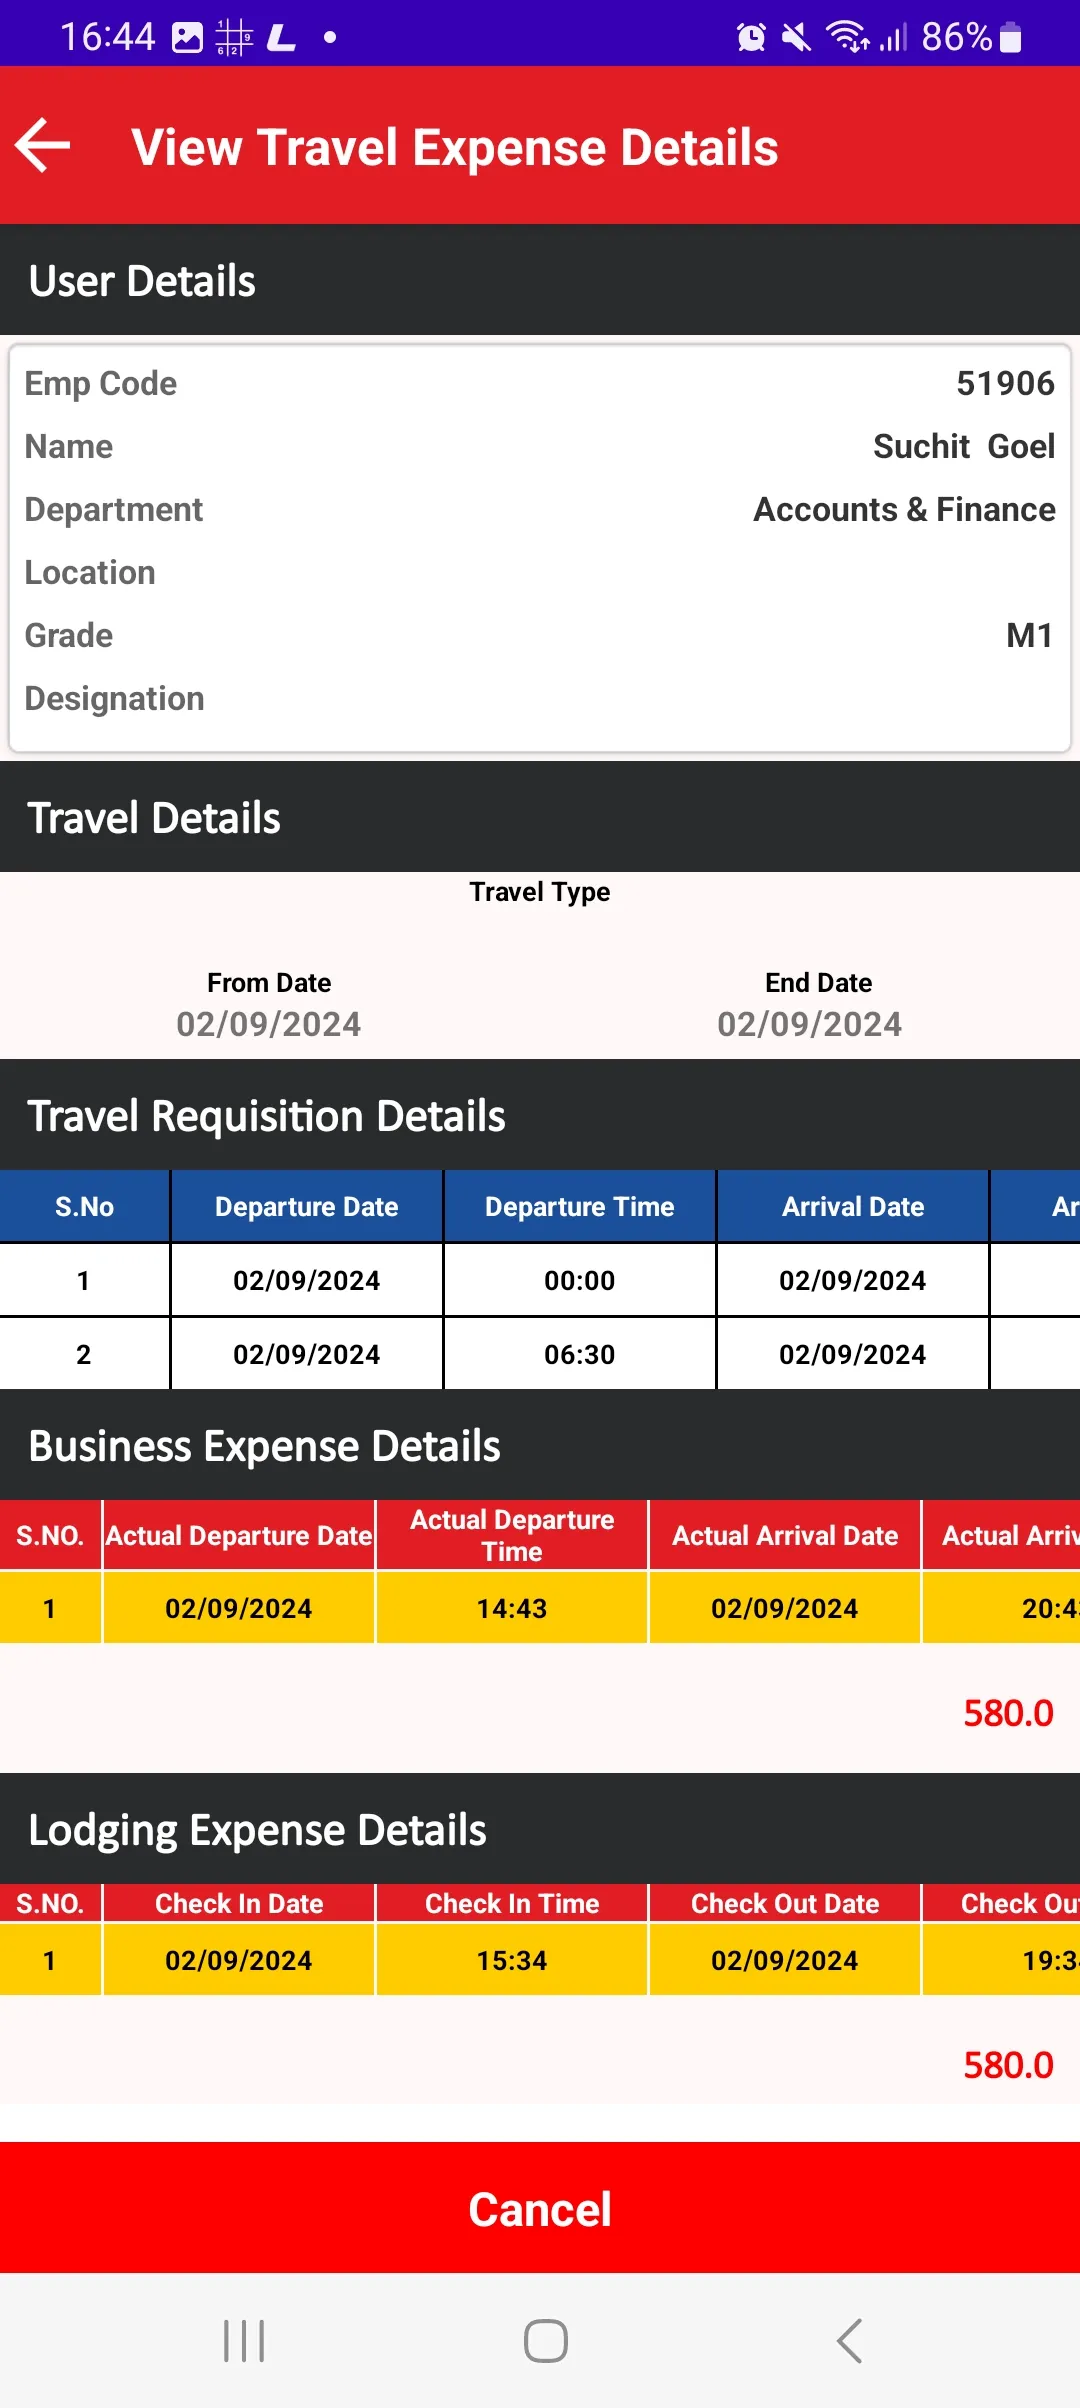1080x2408 pixels.
Task: Open recent apps navigation button
Action: [244, 2341]
